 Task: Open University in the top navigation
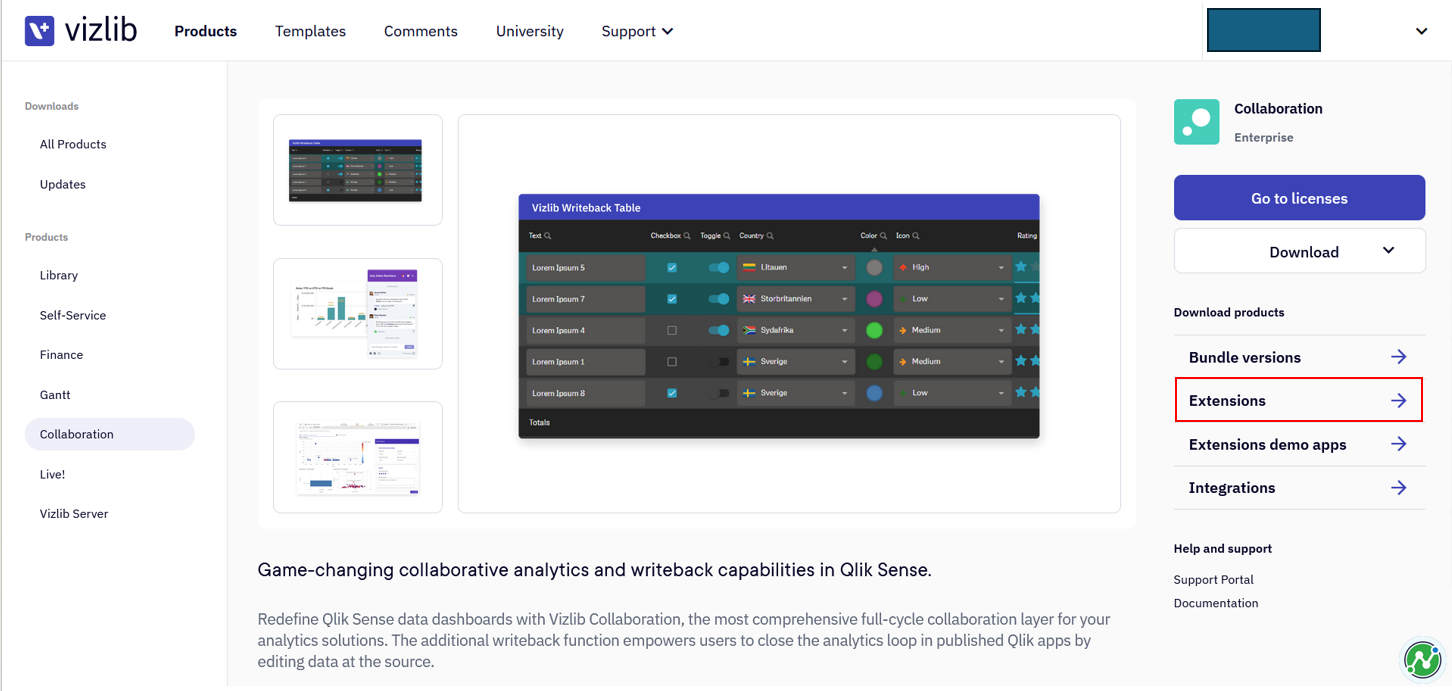530,31
